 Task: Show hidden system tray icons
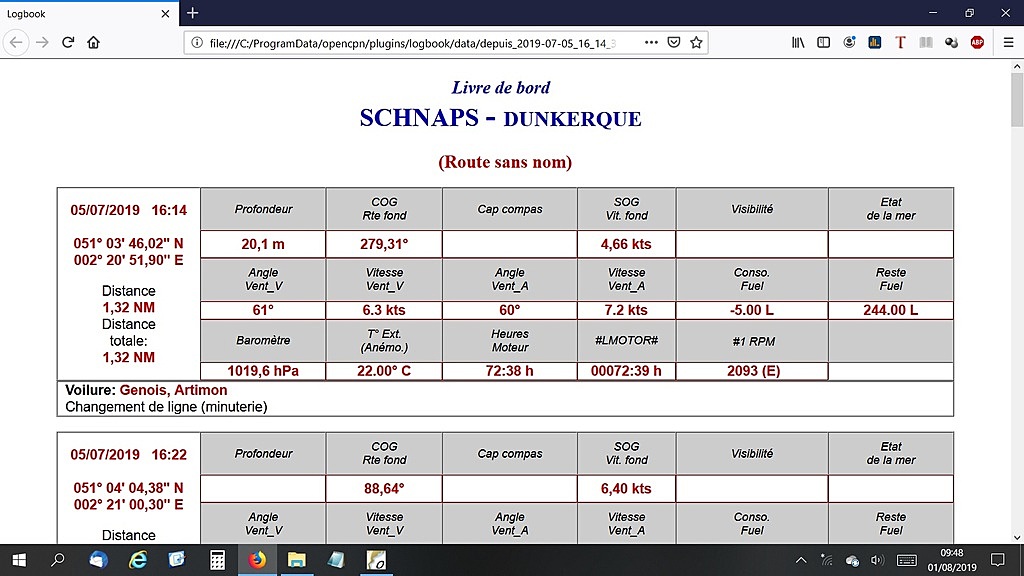[x=801, y=560]
